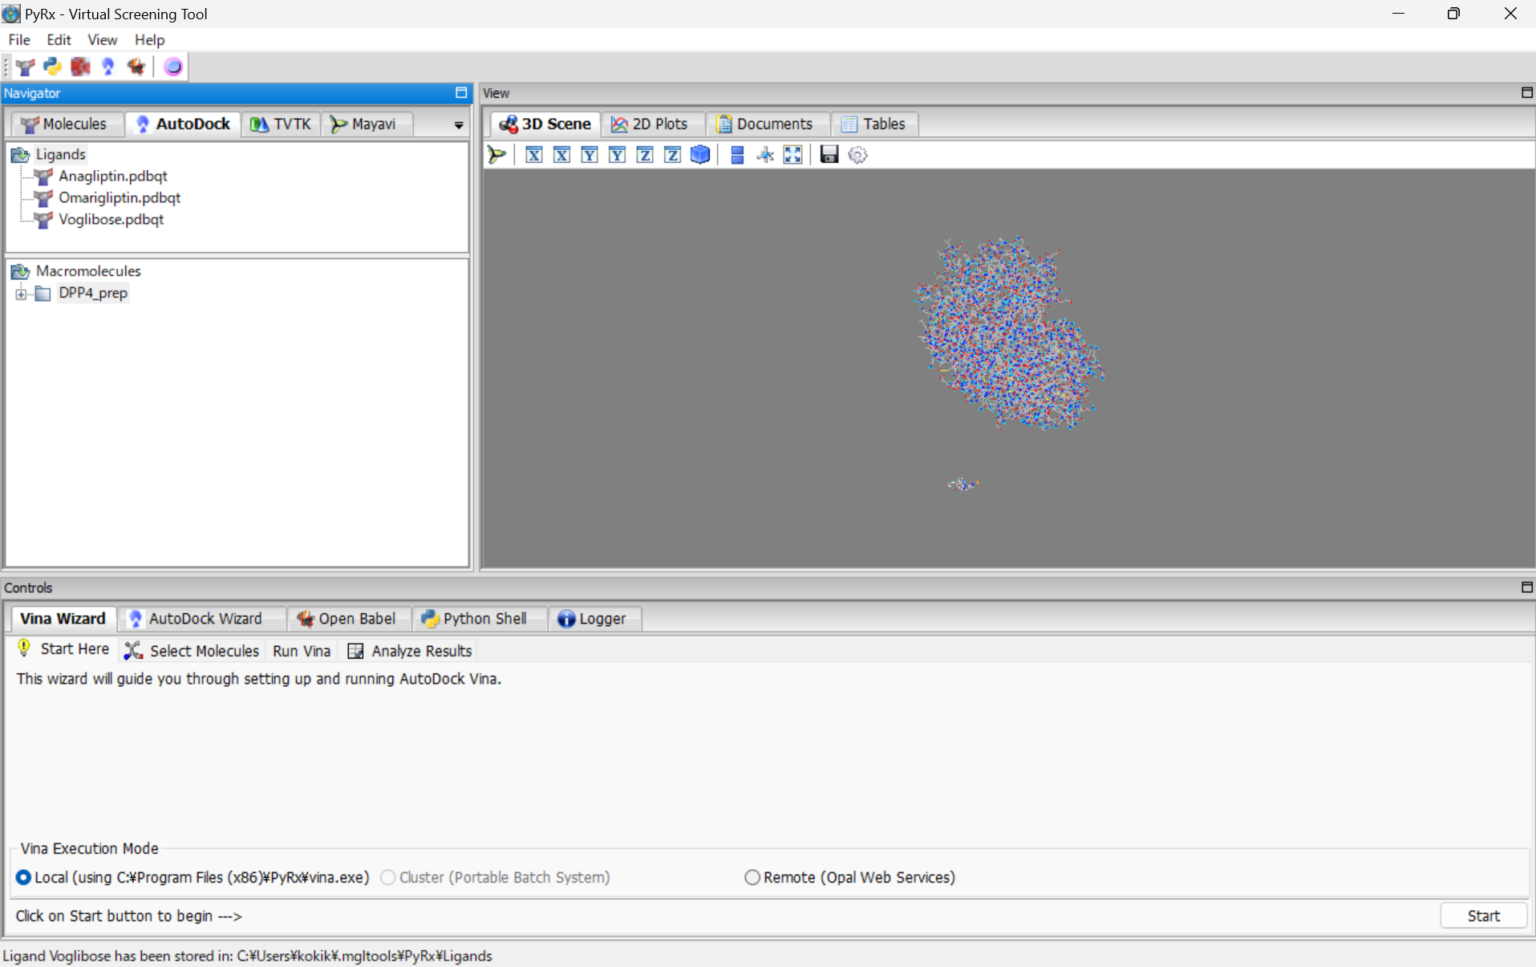Select the X-axis view in 3D Scene
The image size is (1536, 967).
pyautogui.click(x=533, y=155)
